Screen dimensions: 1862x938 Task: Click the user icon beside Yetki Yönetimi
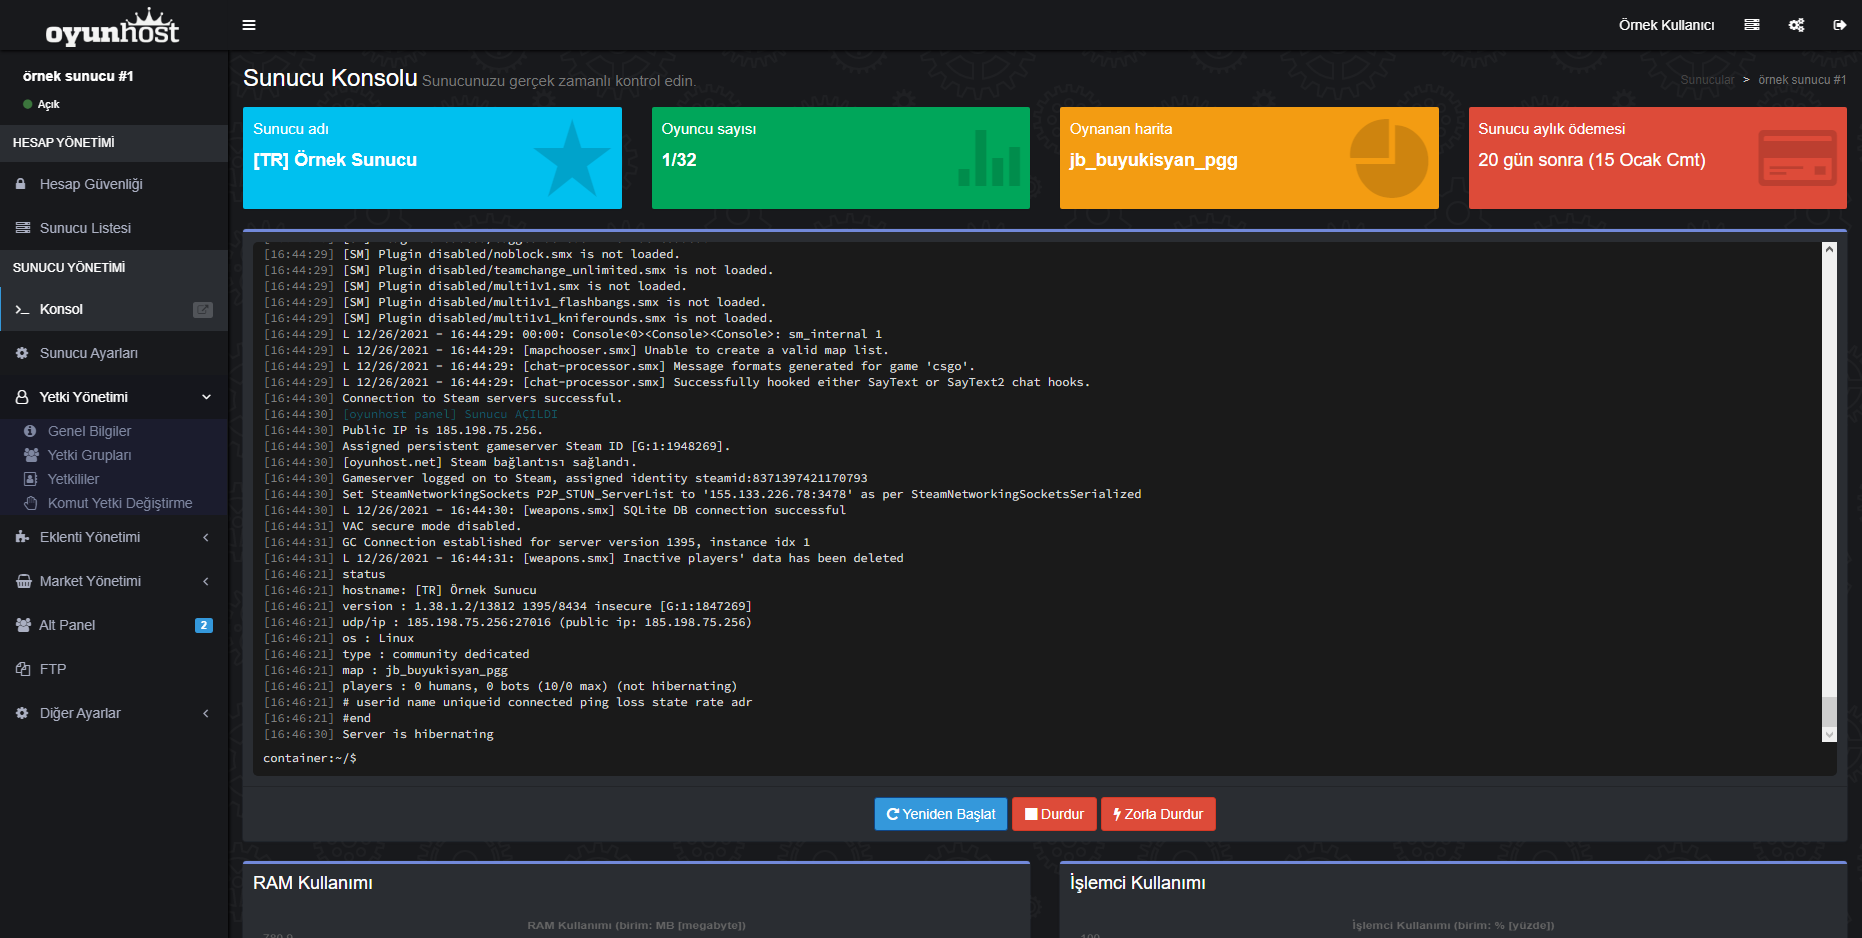(x=22, y=397)
